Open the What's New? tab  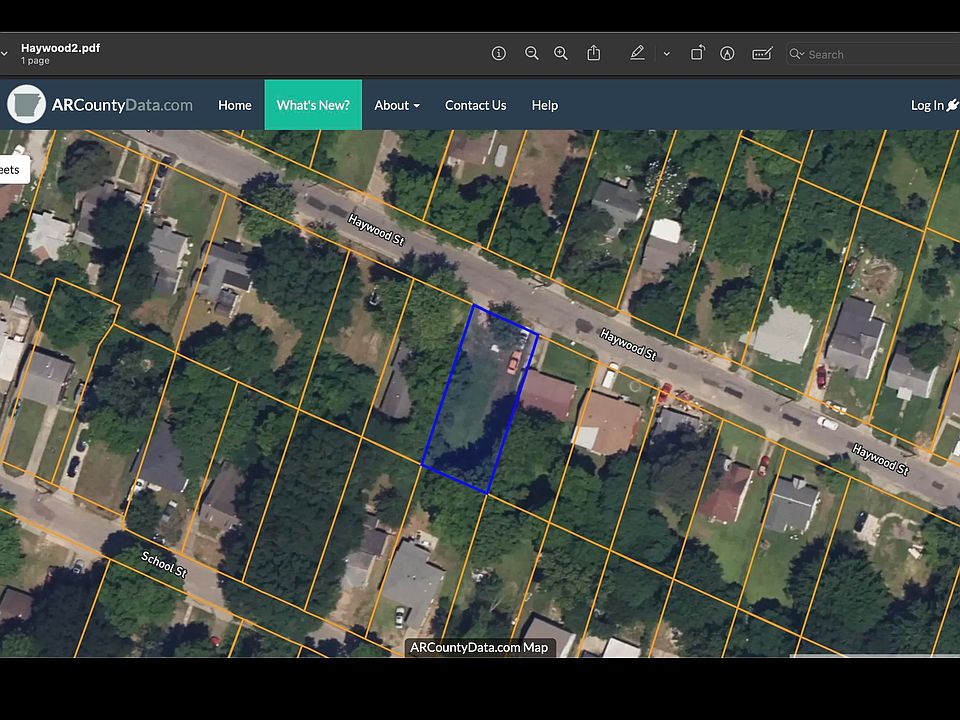(x=313, y=105)
